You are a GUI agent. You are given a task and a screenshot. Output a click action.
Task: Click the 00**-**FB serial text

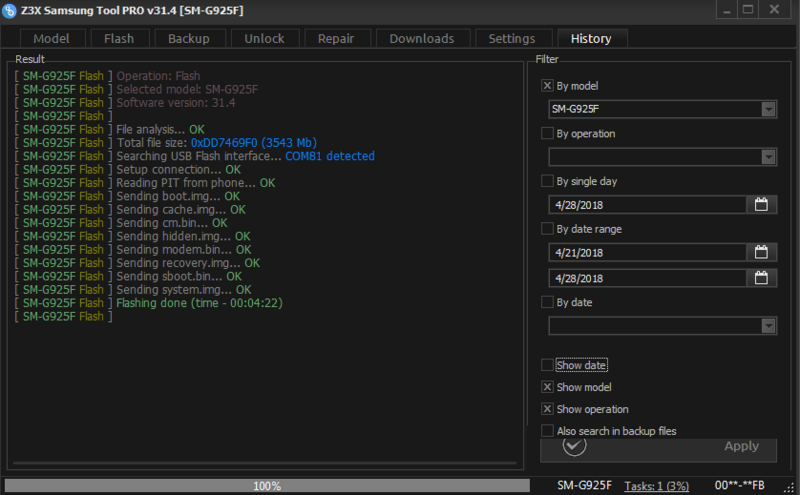tap(739, 485)
